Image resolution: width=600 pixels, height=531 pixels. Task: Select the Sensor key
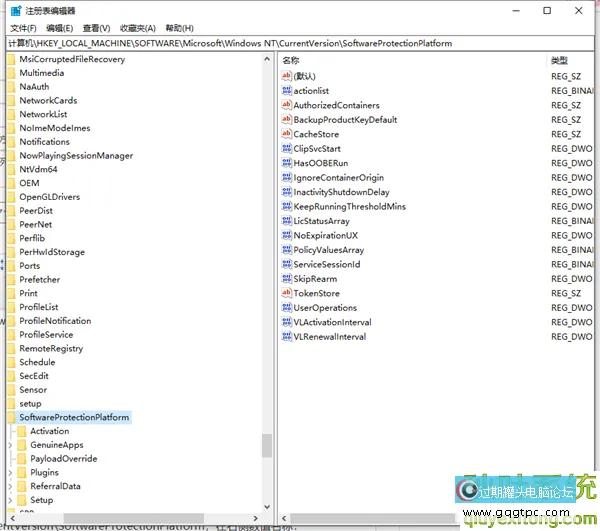(x=33, y=390)
